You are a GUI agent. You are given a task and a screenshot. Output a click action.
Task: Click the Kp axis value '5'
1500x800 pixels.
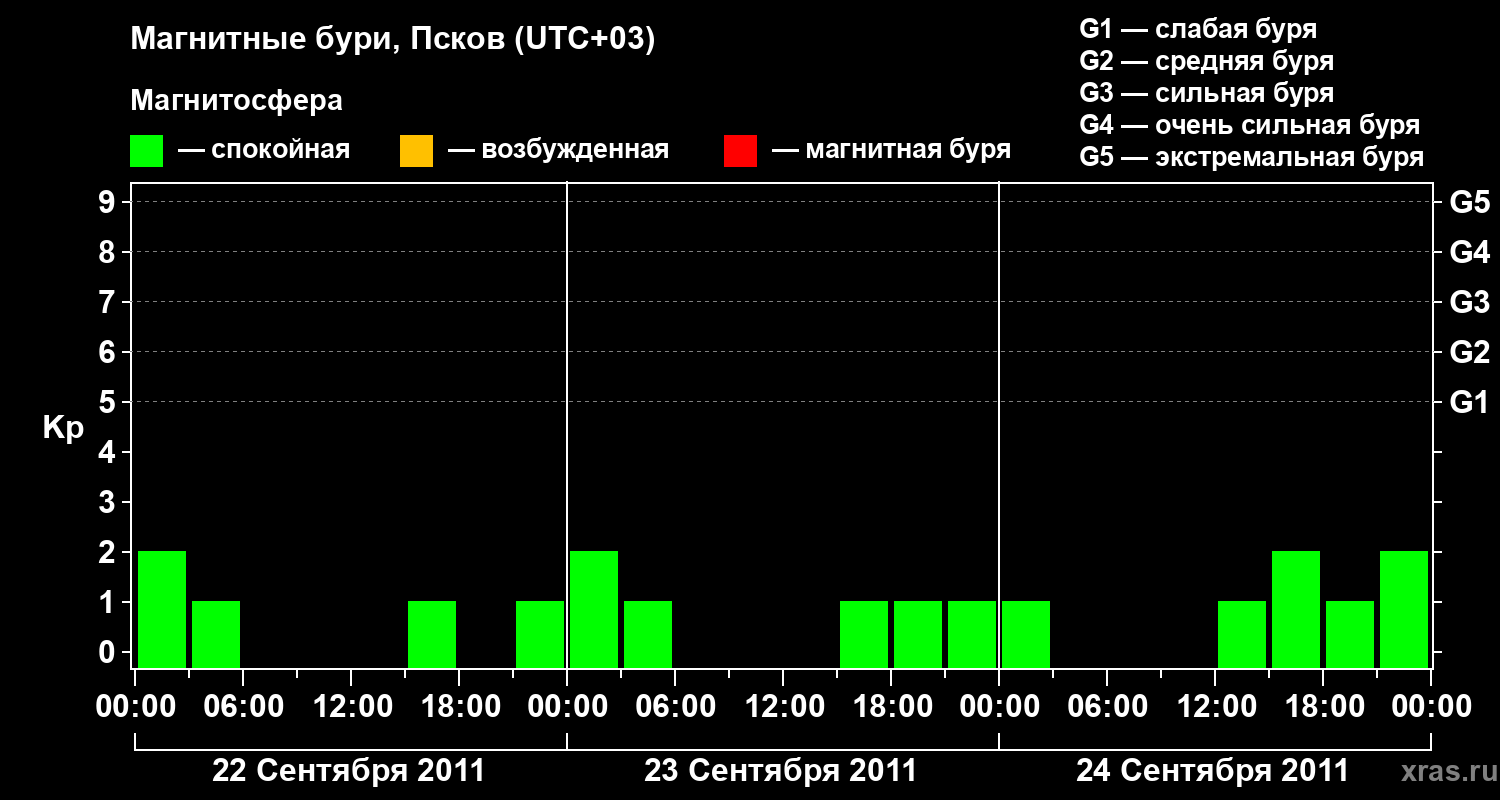click(109, 402)
